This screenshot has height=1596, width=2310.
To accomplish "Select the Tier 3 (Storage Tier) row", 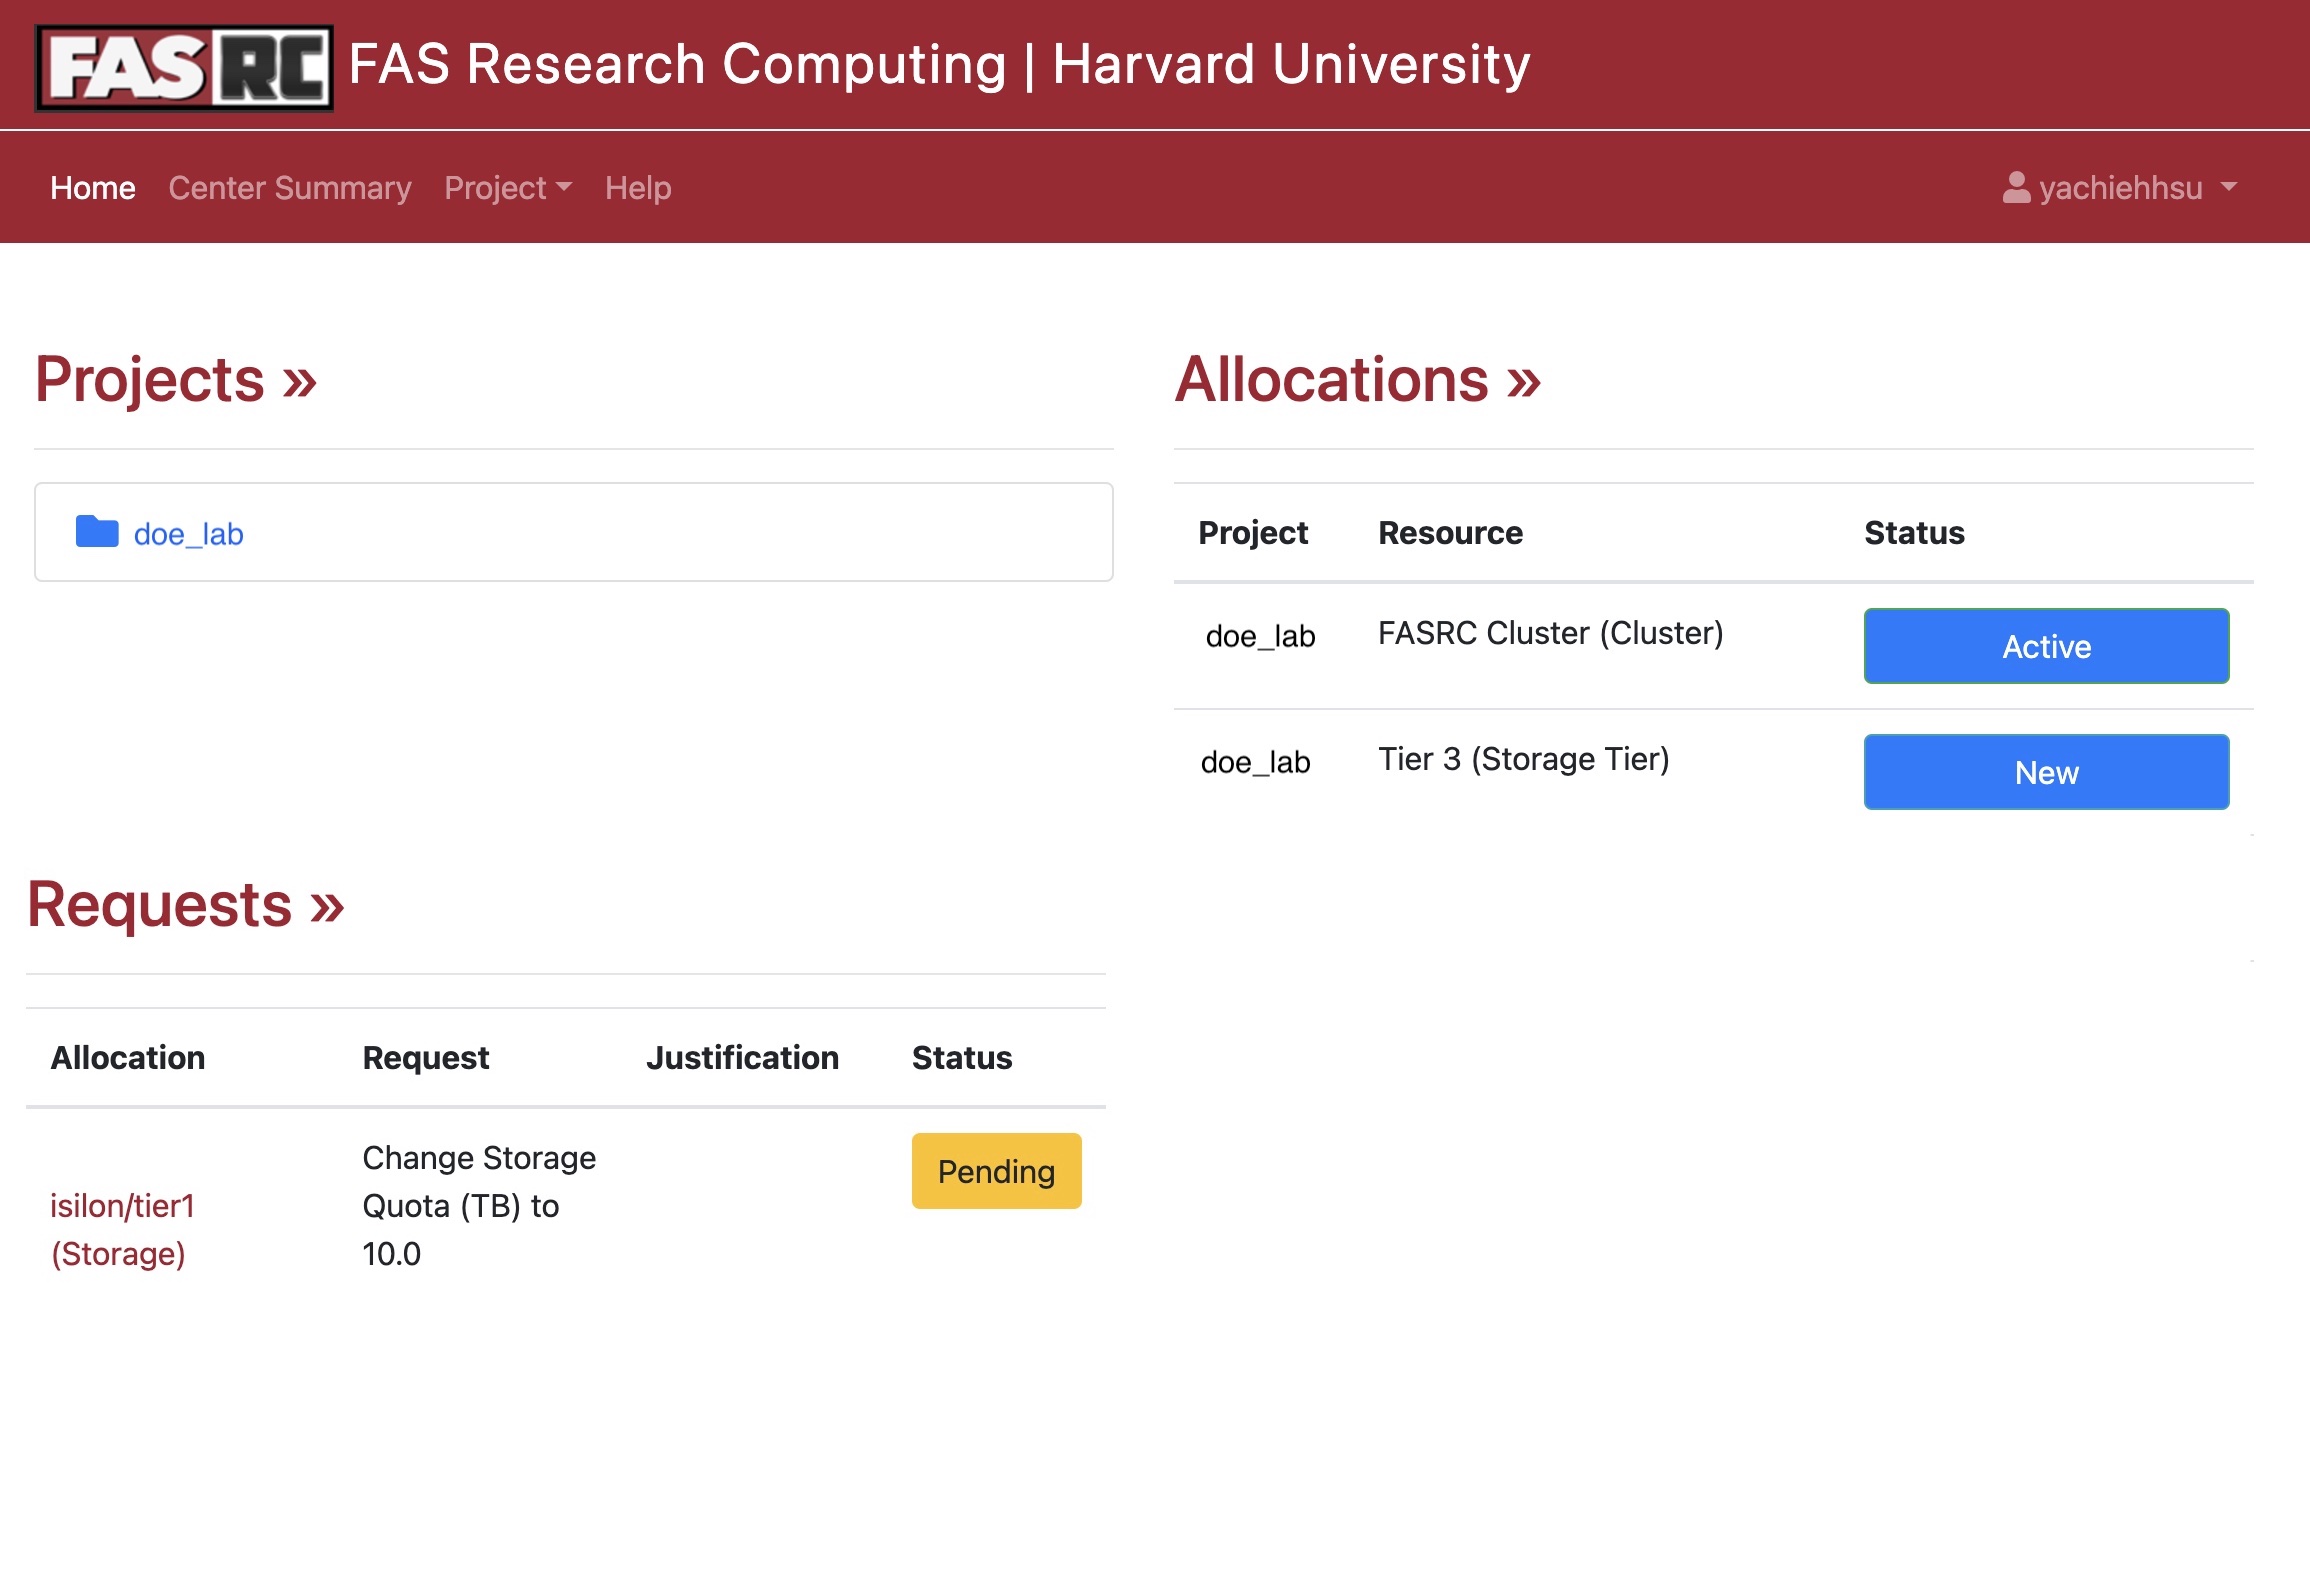I will (1523, 760).
